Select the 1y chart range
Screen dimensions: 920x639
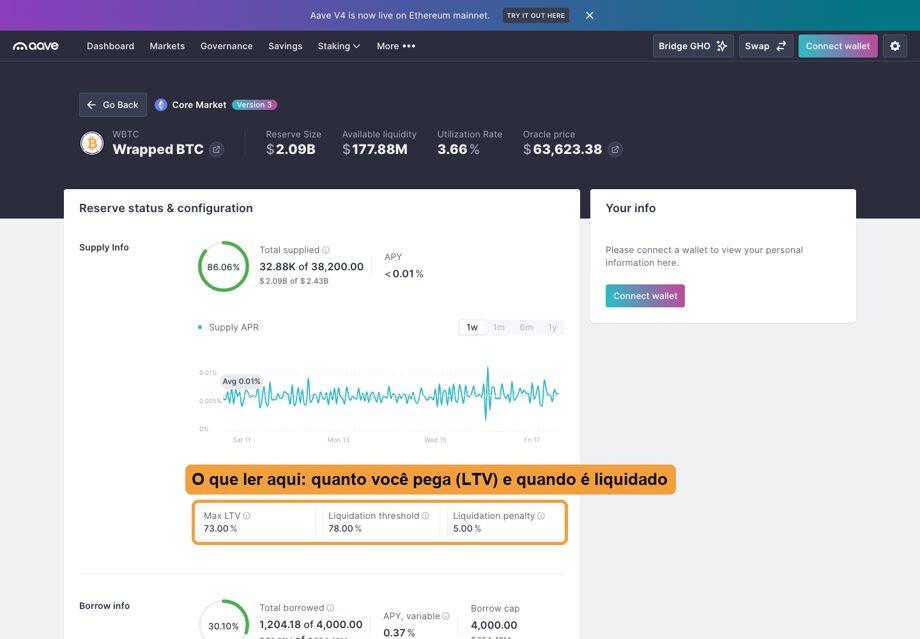click(x=552, y=327)
